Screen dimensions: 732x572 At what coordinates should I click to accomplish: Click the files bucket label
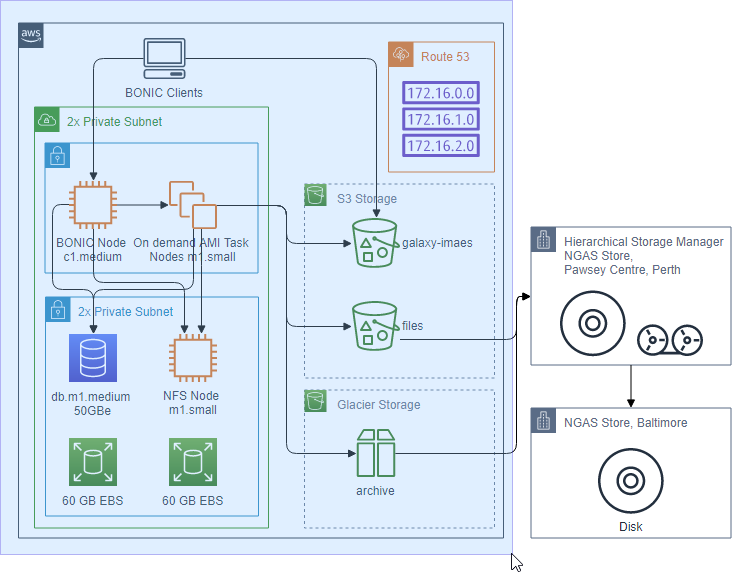coord(413,325)
